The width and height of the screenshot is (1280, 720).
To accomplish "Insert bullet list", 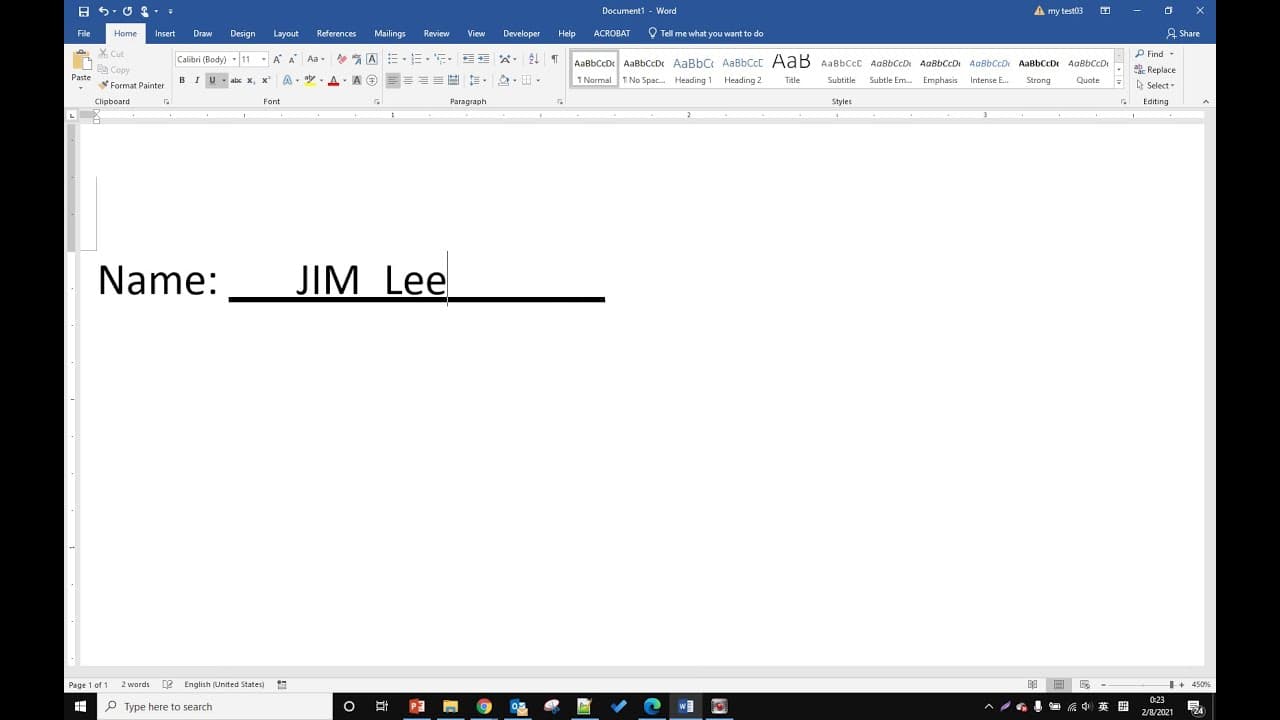I will 392,59.
